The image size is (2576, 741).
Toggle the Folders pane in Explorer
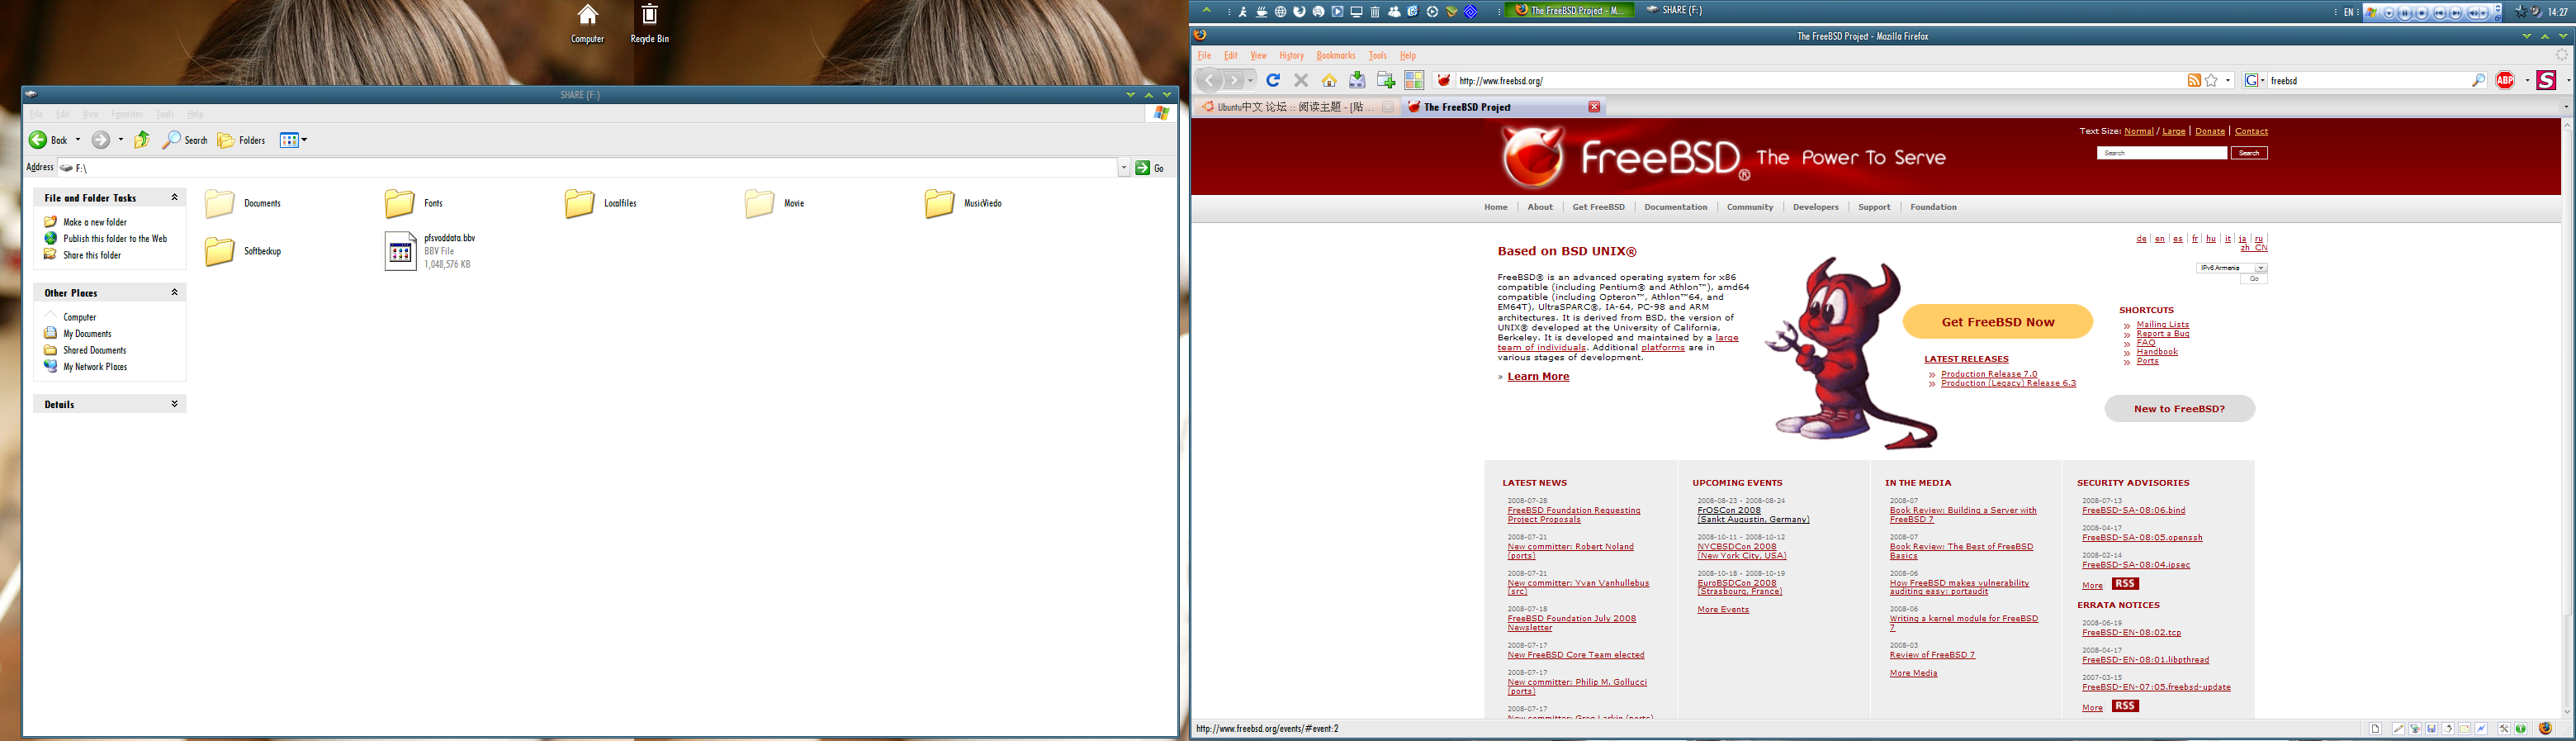[242, 140]
